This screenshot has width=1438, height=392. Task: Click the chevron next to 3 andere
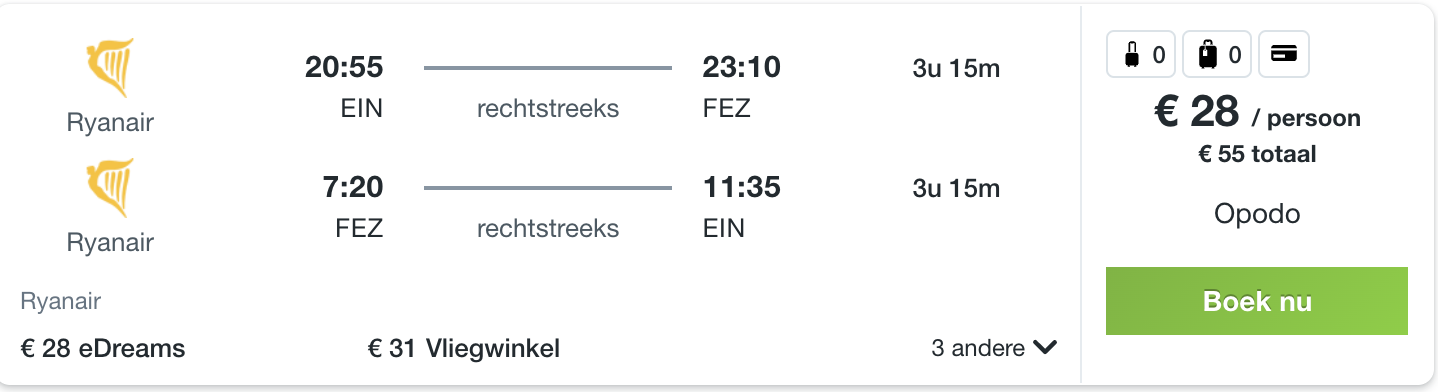point(1045,348)
